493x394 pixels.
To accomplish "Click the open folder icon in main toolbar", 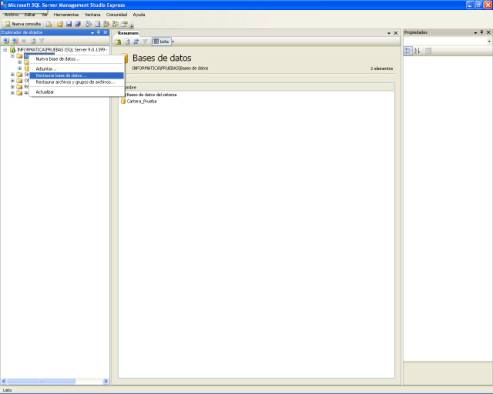I will click(x=60, y=24).
